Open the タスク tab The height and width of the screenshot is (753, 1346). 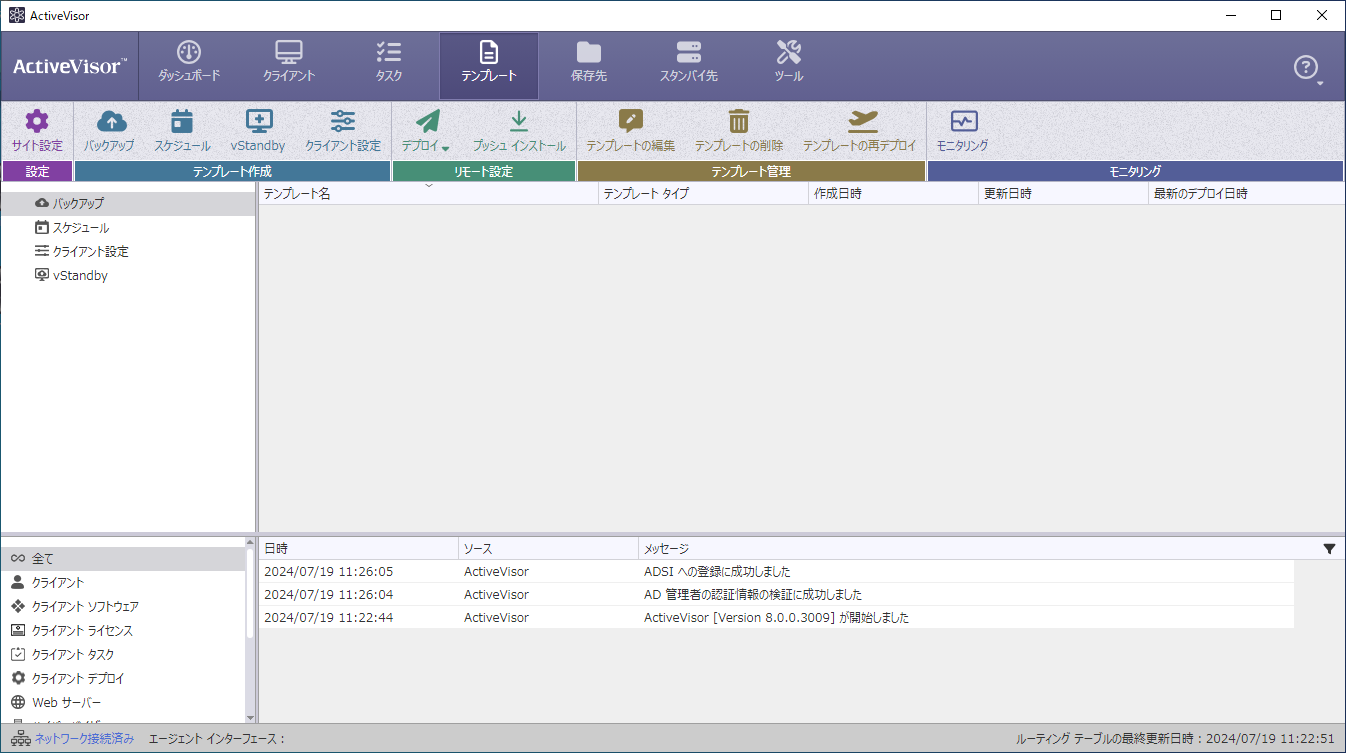click(x=389, y=64)
